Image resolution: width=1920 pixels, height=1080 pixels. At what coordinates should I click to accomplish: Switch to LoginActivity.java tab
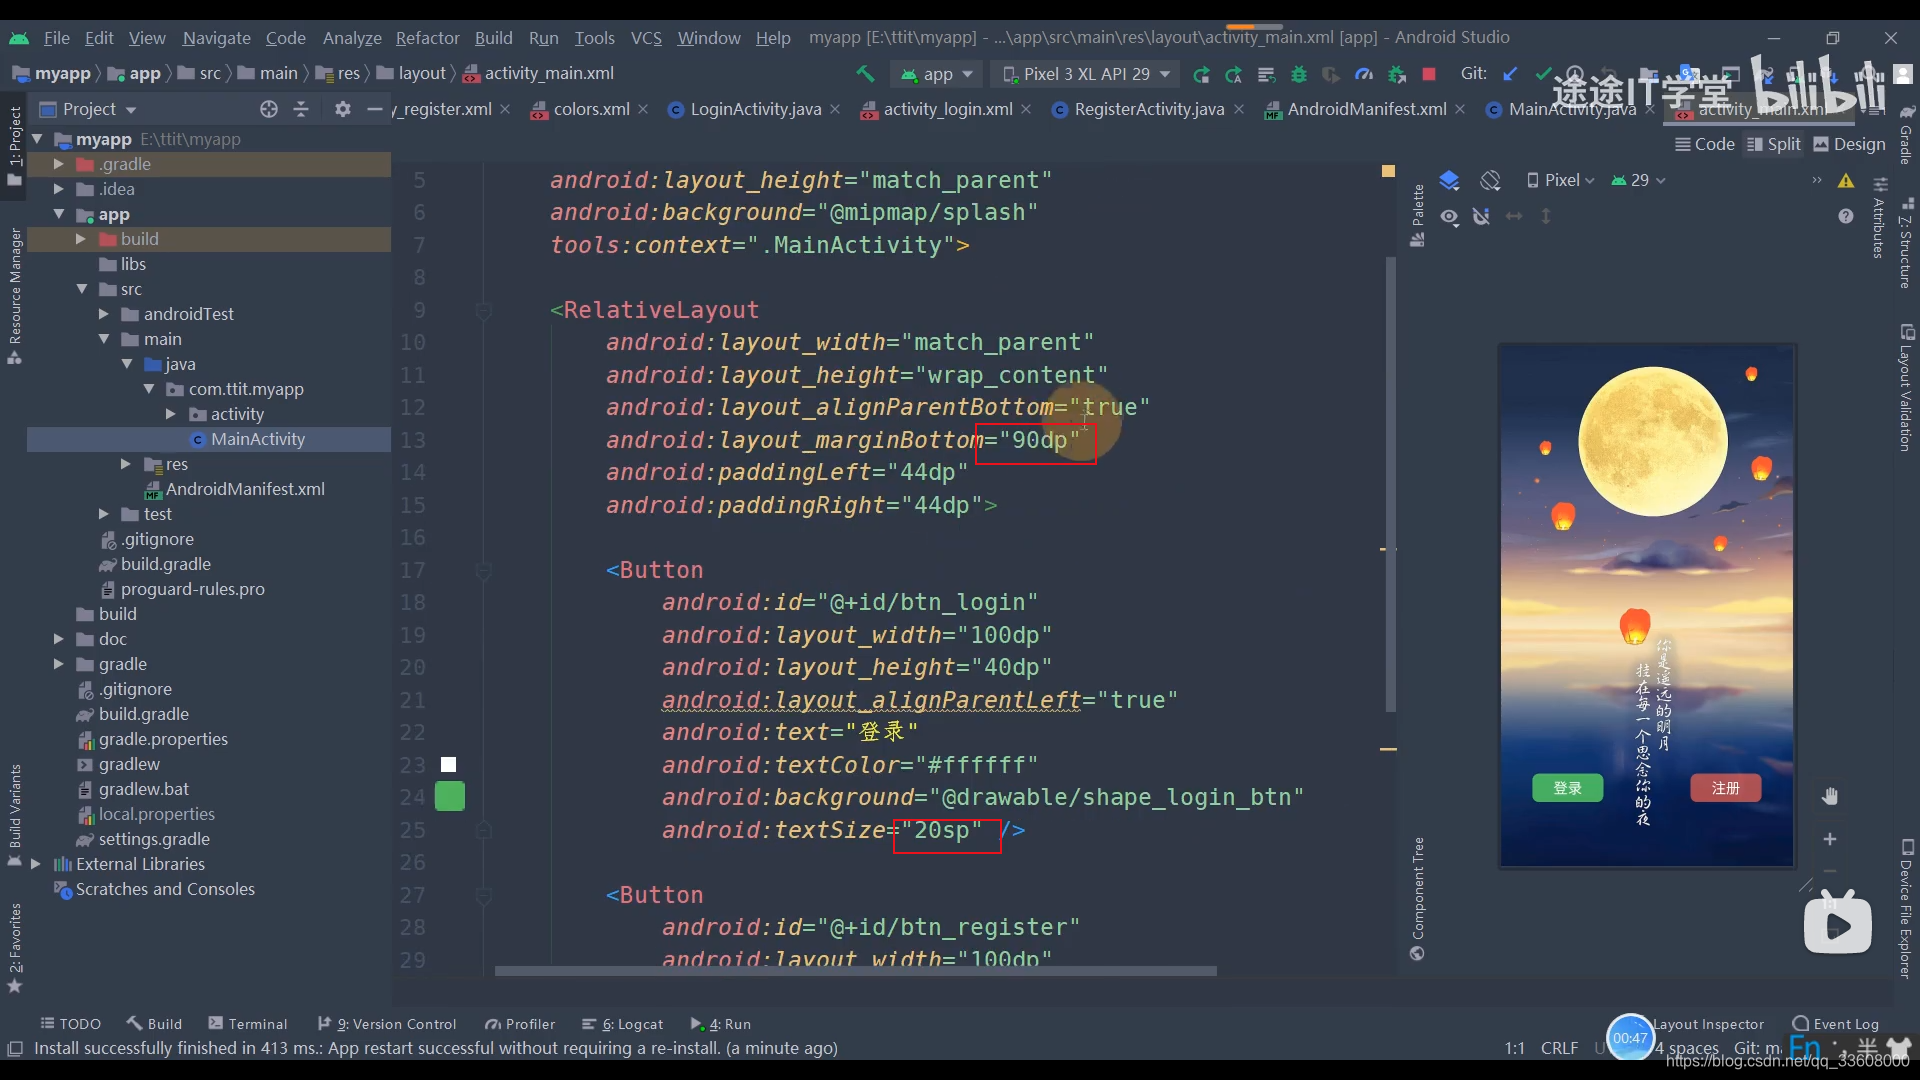pyautogui.click(x=756, y=109)
